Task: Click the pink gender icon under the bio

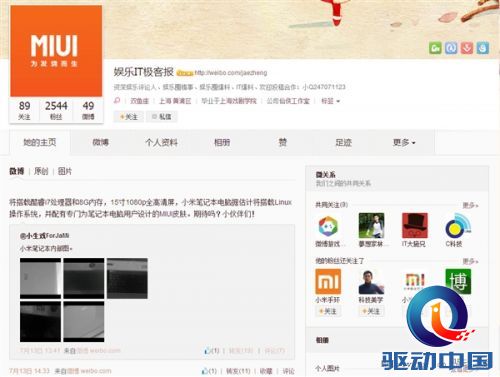Action: (x=117, y=100)
